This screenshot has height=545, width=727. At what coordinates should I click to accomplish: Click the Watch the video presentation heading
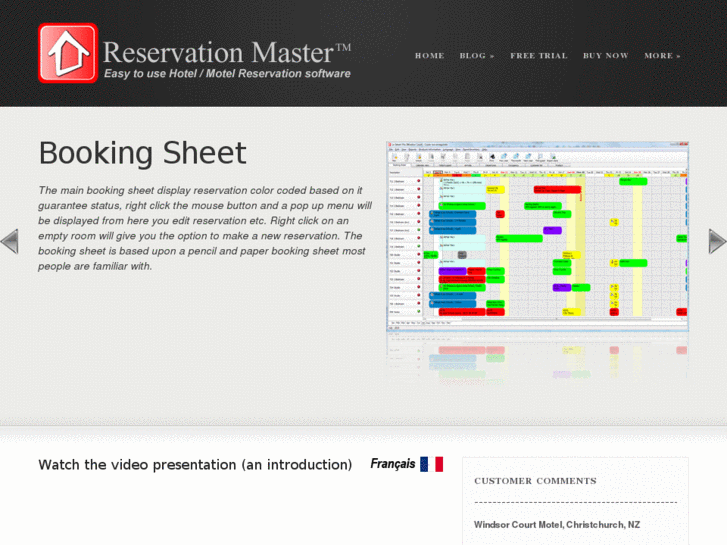coord(195,465)
